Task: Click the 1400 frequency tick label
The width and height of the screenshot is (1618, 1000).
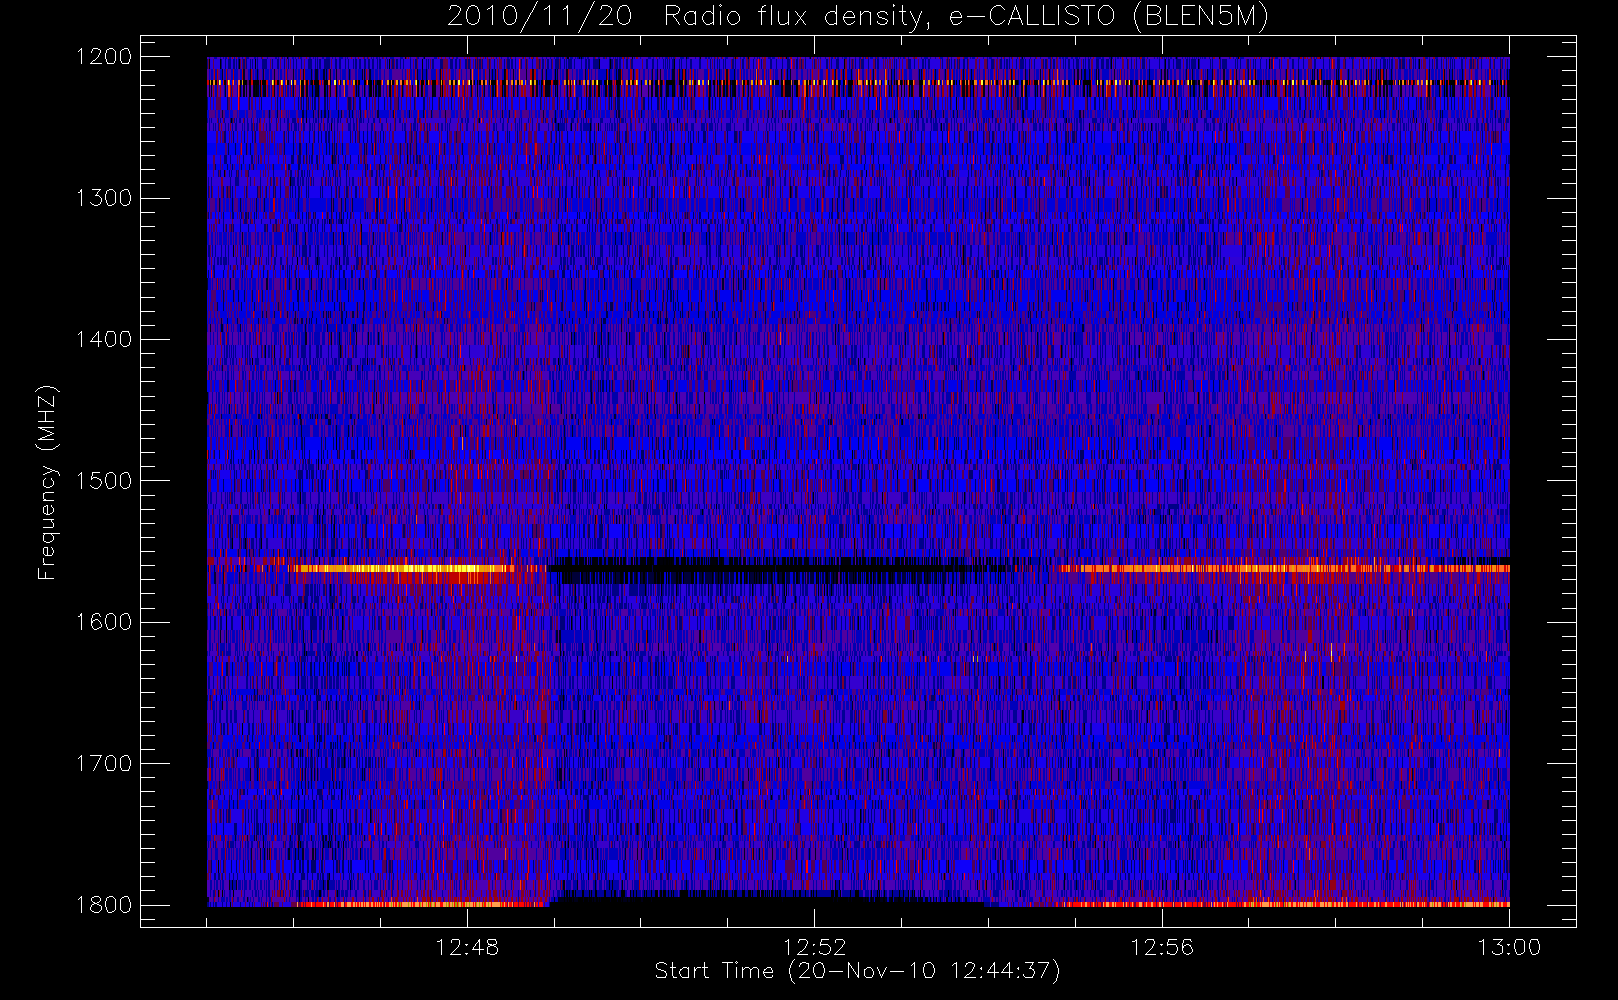Action: (x=104, y=340)
